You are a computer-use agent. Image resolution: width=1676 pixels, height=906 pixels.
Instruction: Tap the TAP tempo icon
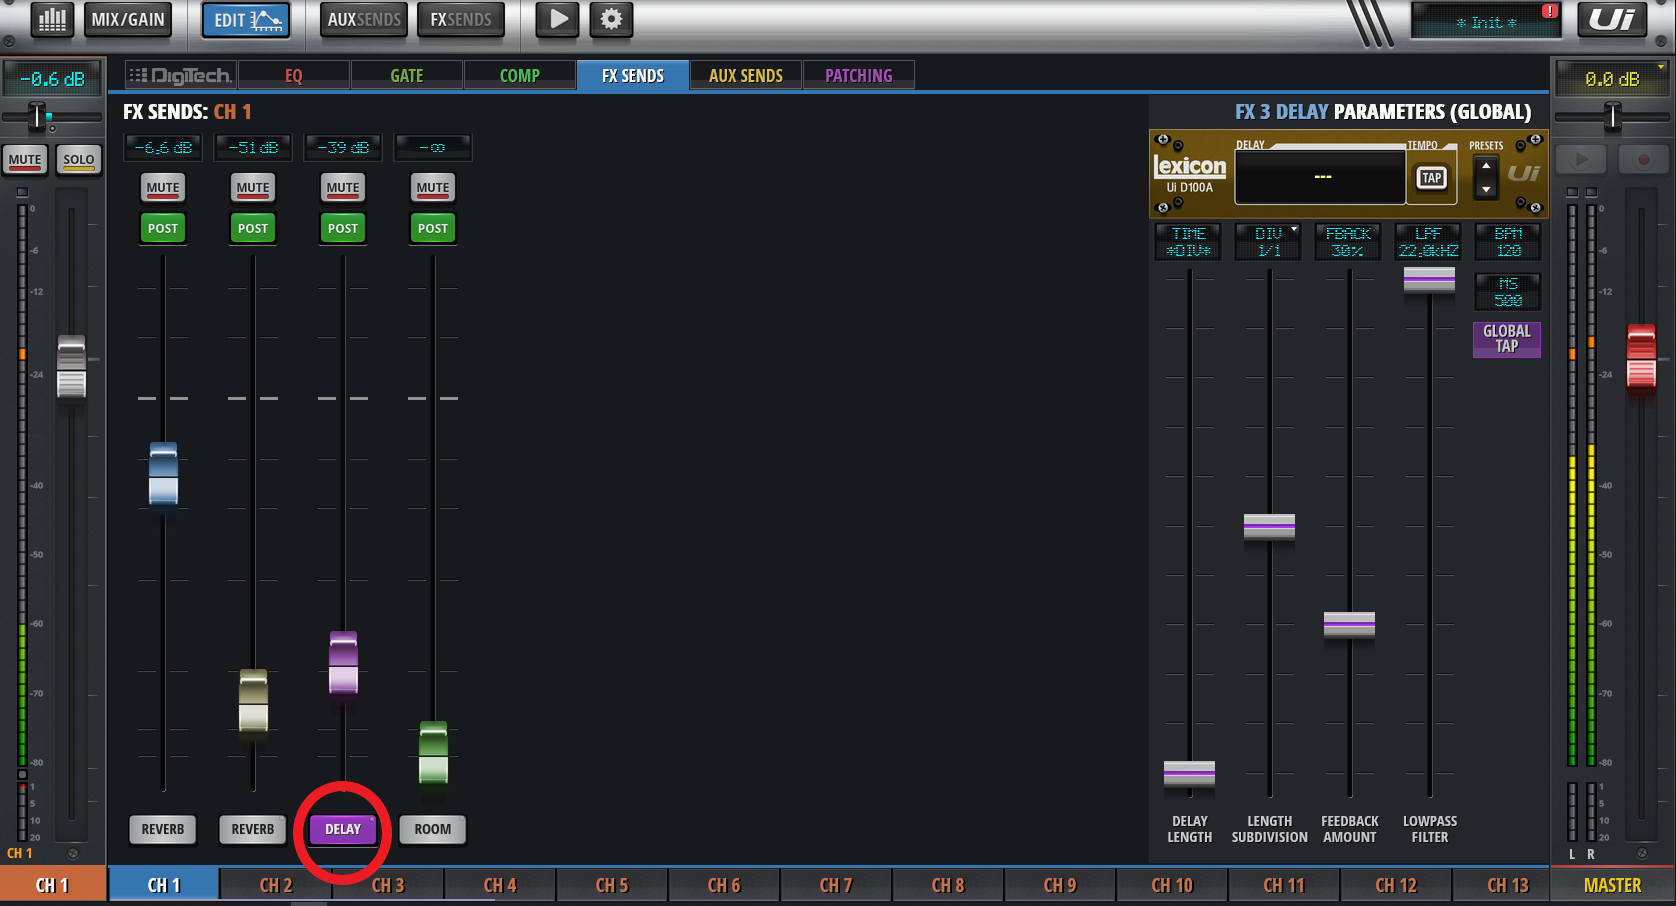[x=1432, y=178]
